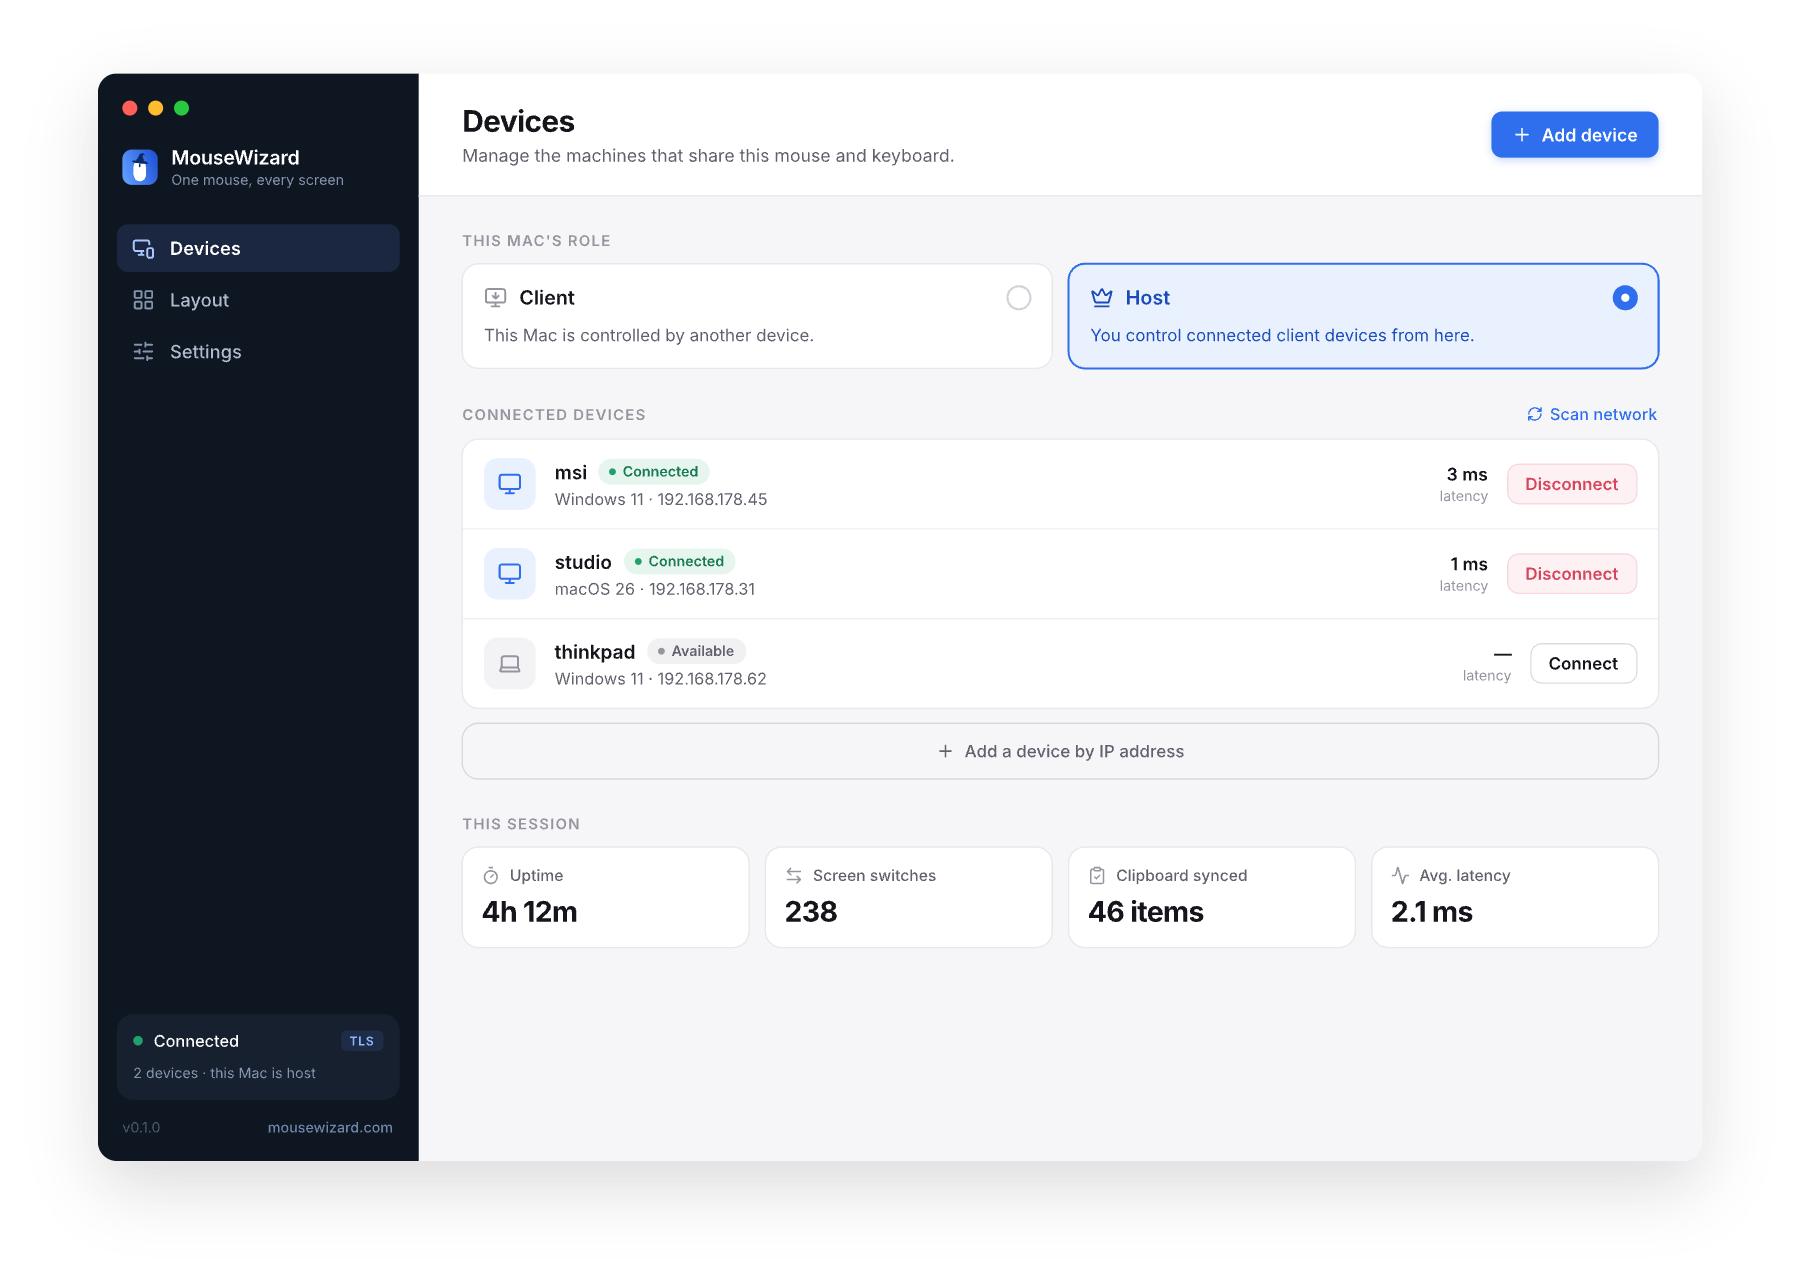1800x1284 pixels.
Task: Click the studio Connected status badge
Action: coord(680,561)
